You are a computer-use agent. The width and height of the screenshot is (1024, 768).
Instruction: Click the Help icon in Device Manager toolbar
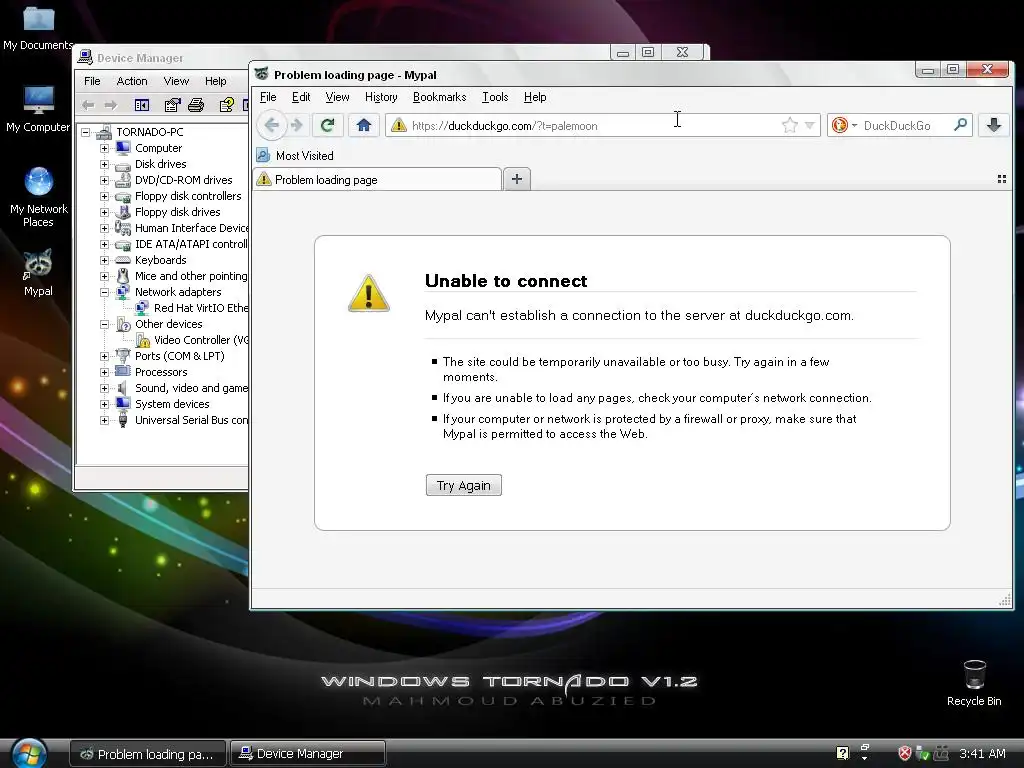pos(226,104)
